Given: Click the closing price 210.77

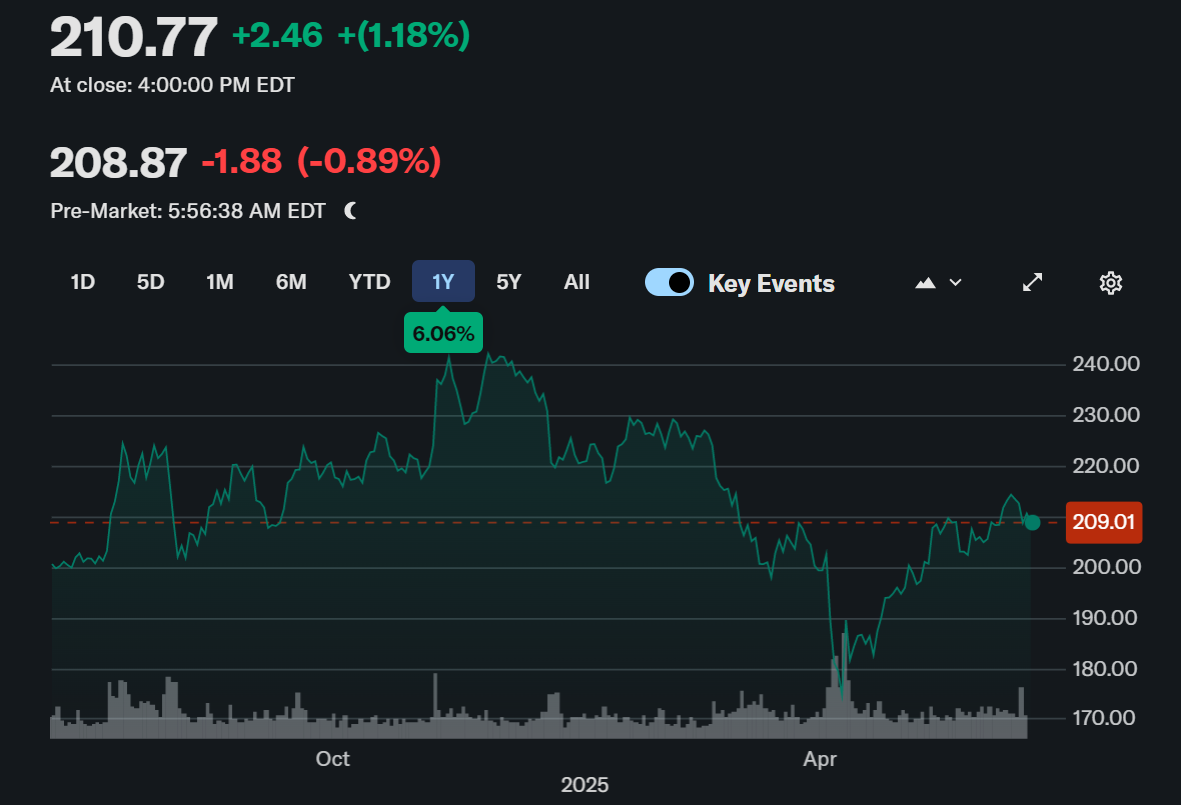Looking at the screenshot, I should pos(133,37).
